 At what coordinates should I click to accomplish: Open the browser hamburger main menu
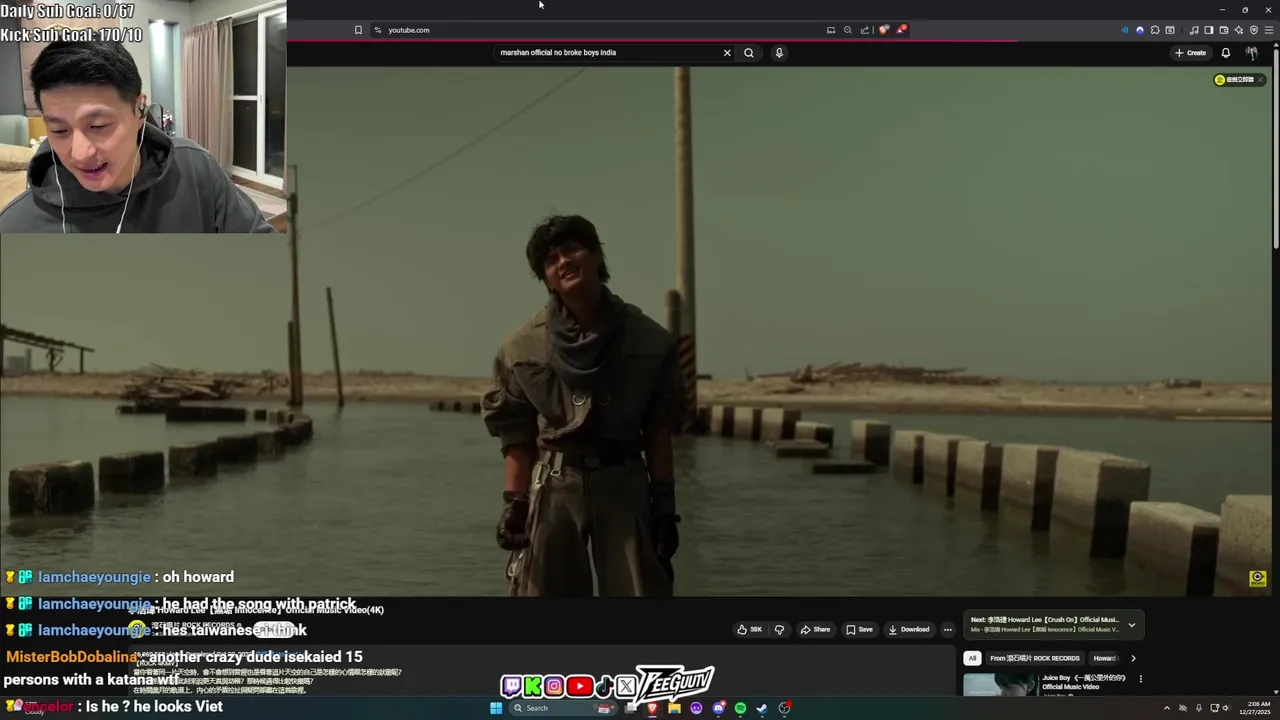1269,30
